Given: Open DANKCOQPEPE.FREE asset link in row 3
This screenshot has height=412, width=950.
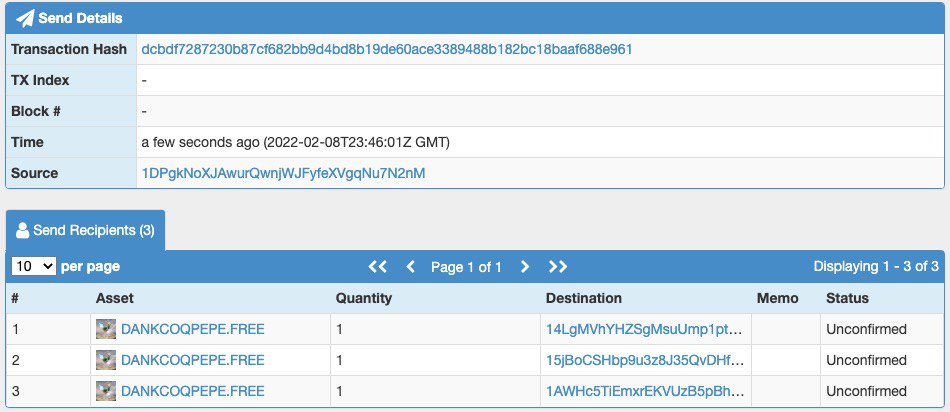Looking at the screenshot, I should (x=193, y=391).
